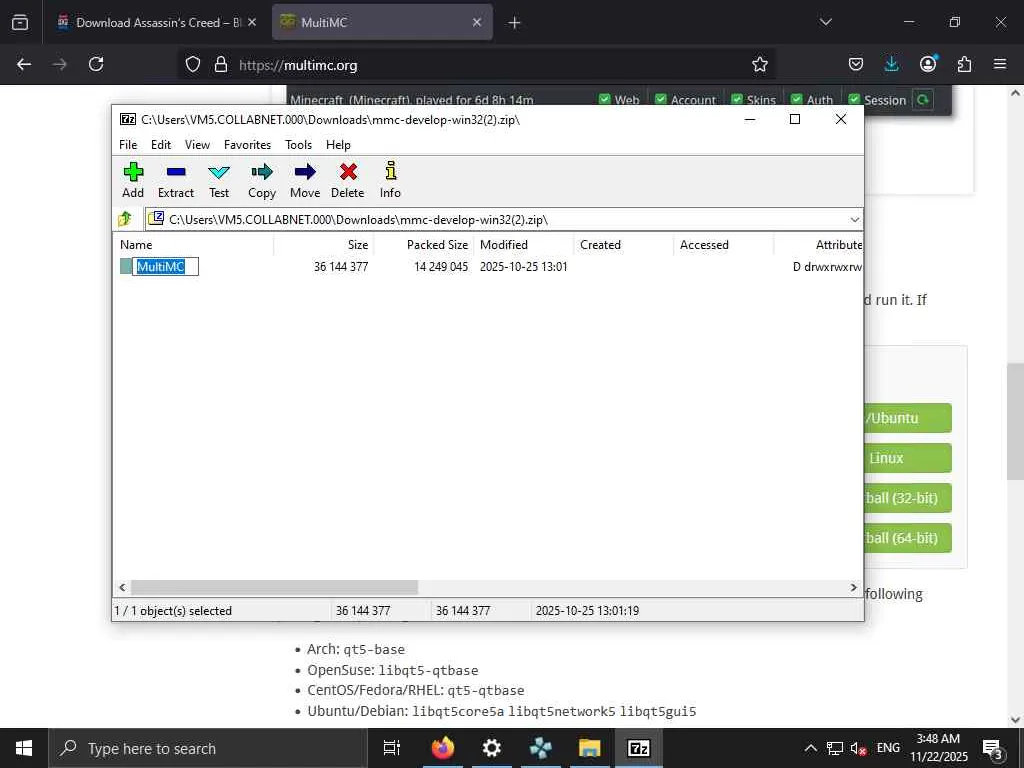Open the Help menu in 7-Zip
Viewport: 1024px width, 768px height.
point(338,145)
